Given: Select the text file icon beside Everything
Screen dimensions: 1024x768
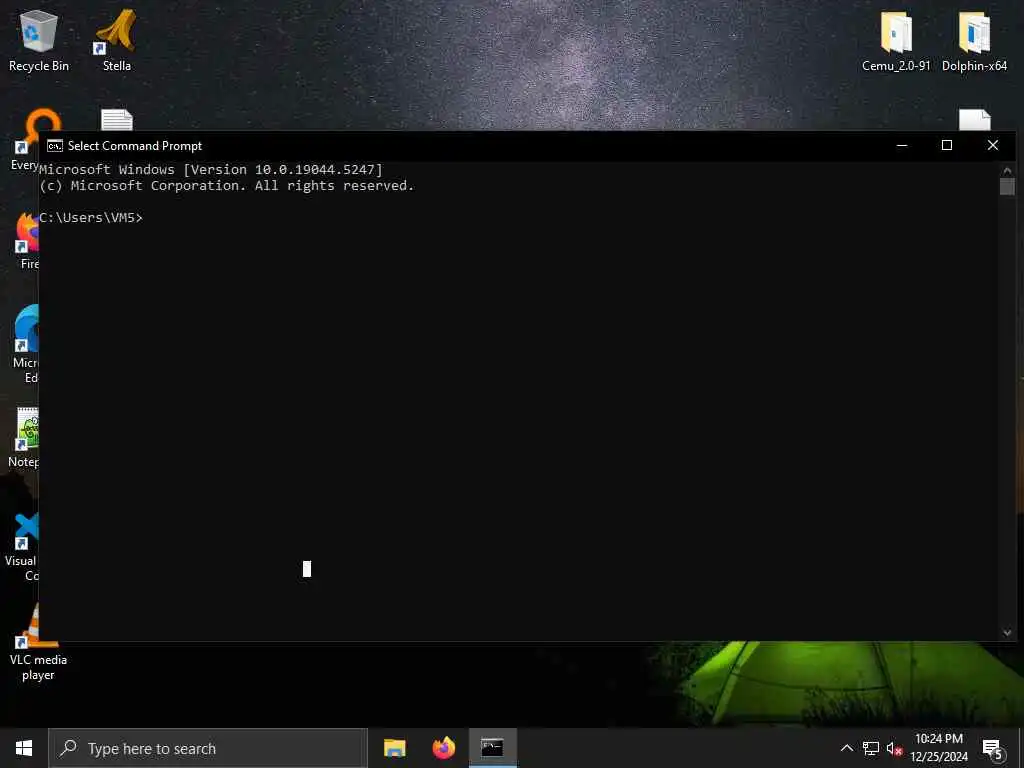Looking at the screenshot, I should [117, 120].
